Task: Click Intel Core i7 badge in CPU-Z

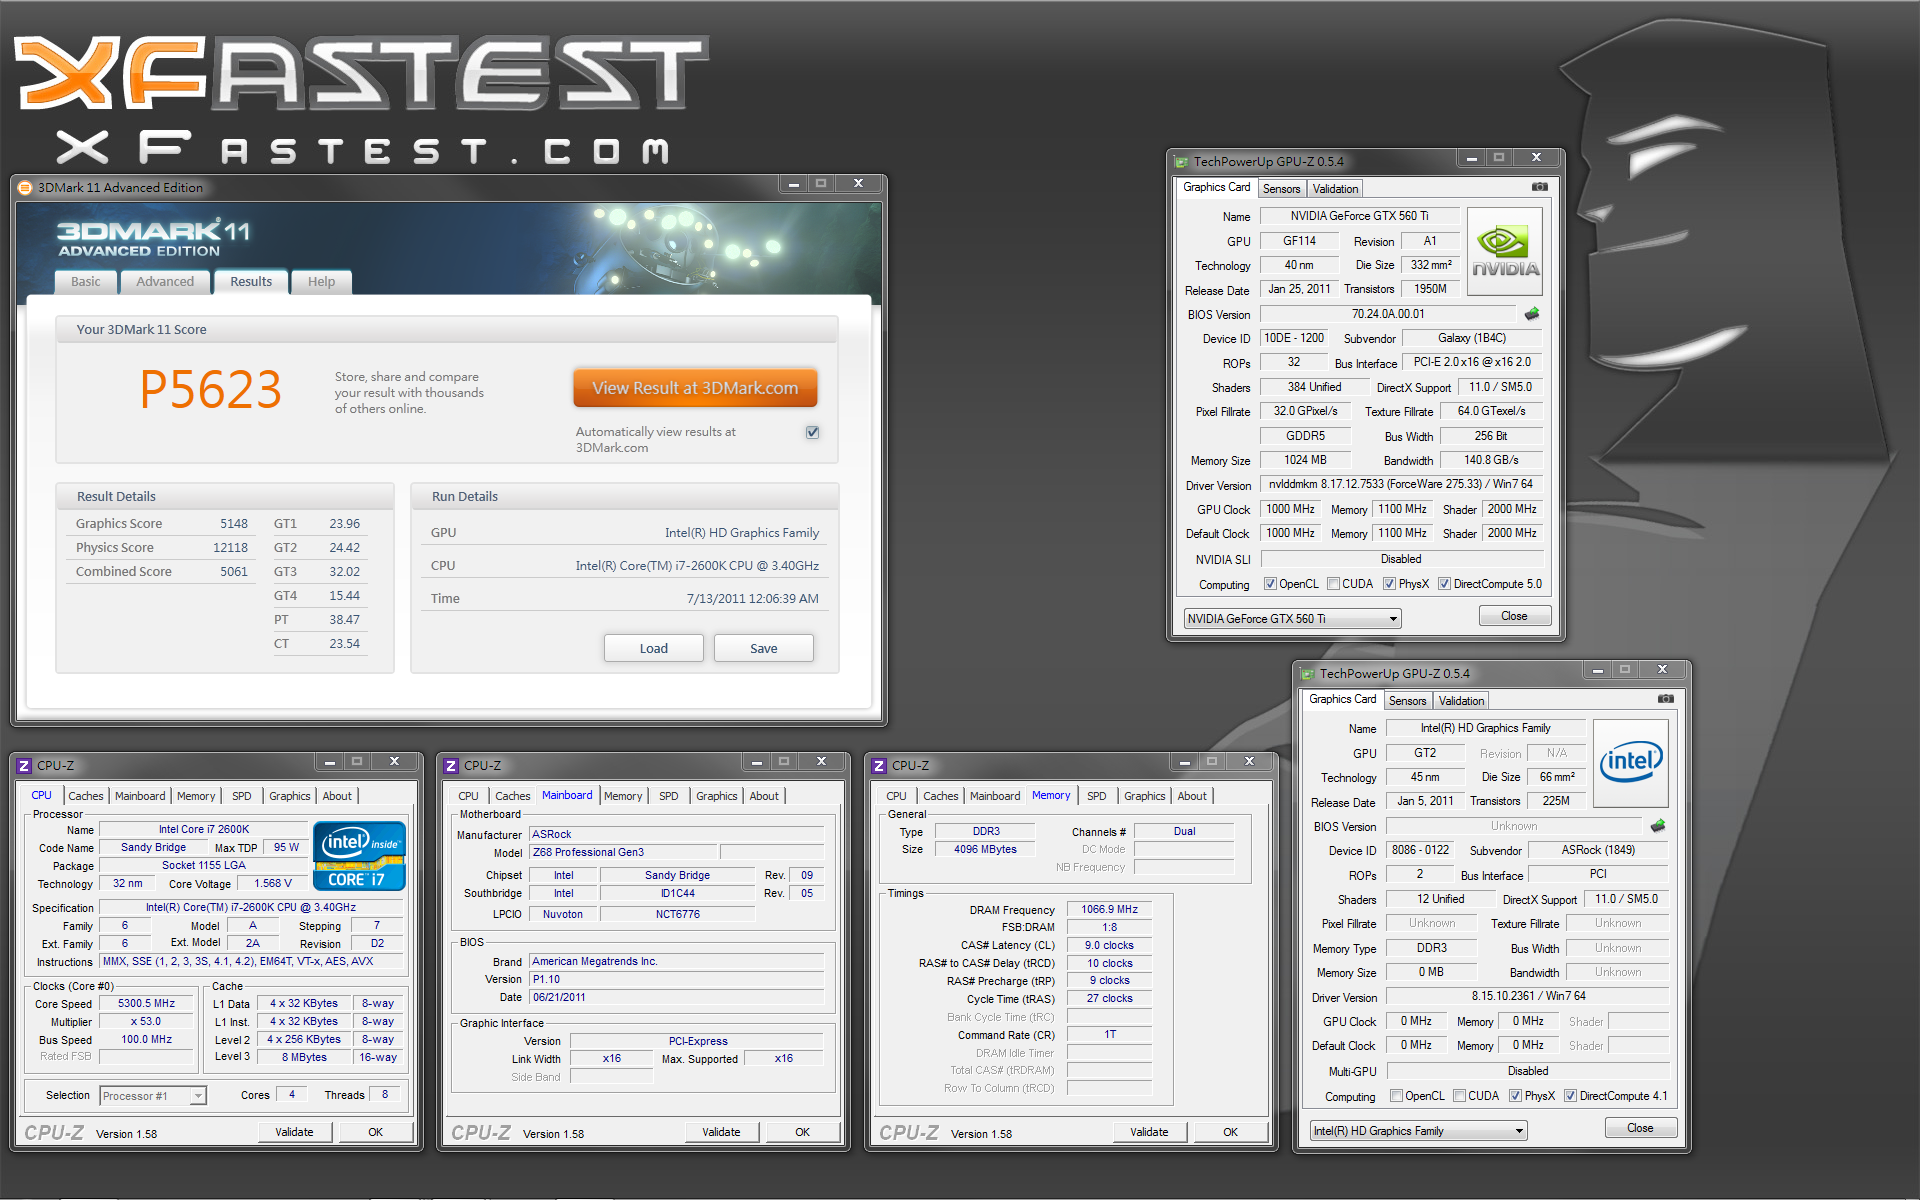Action: [359, 856]
